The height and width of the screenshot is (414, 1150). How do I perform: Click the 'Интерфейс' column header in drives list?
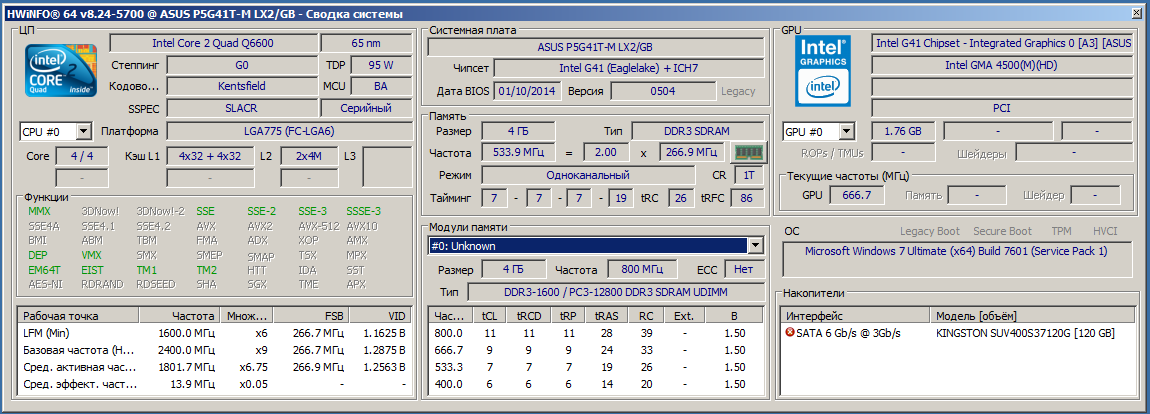(815, 315)
